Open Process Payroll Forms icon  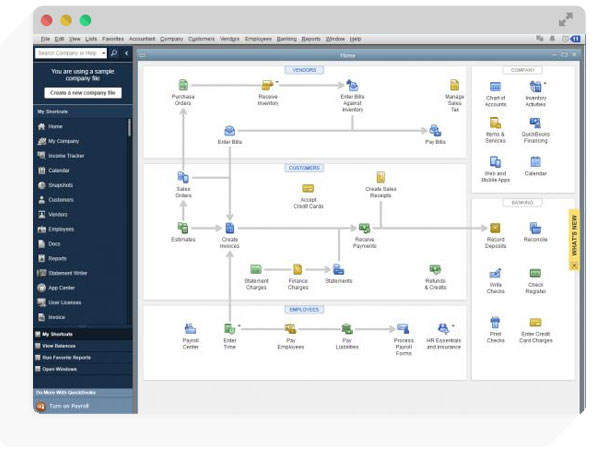click(403, 329)
